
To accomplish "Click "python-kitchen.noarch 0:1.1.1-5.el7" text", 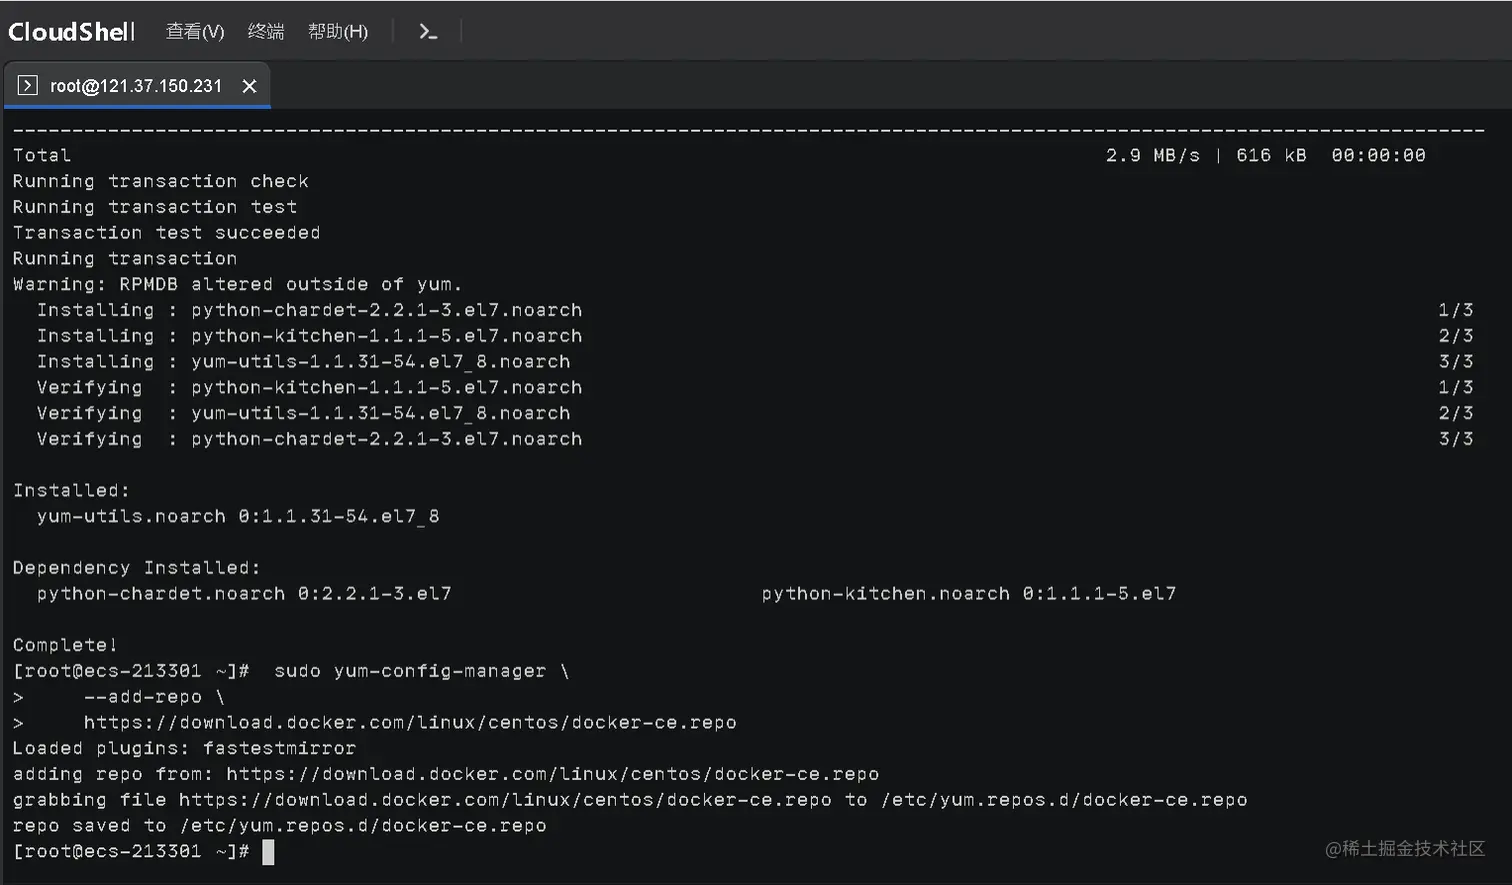I will (969, 594).
